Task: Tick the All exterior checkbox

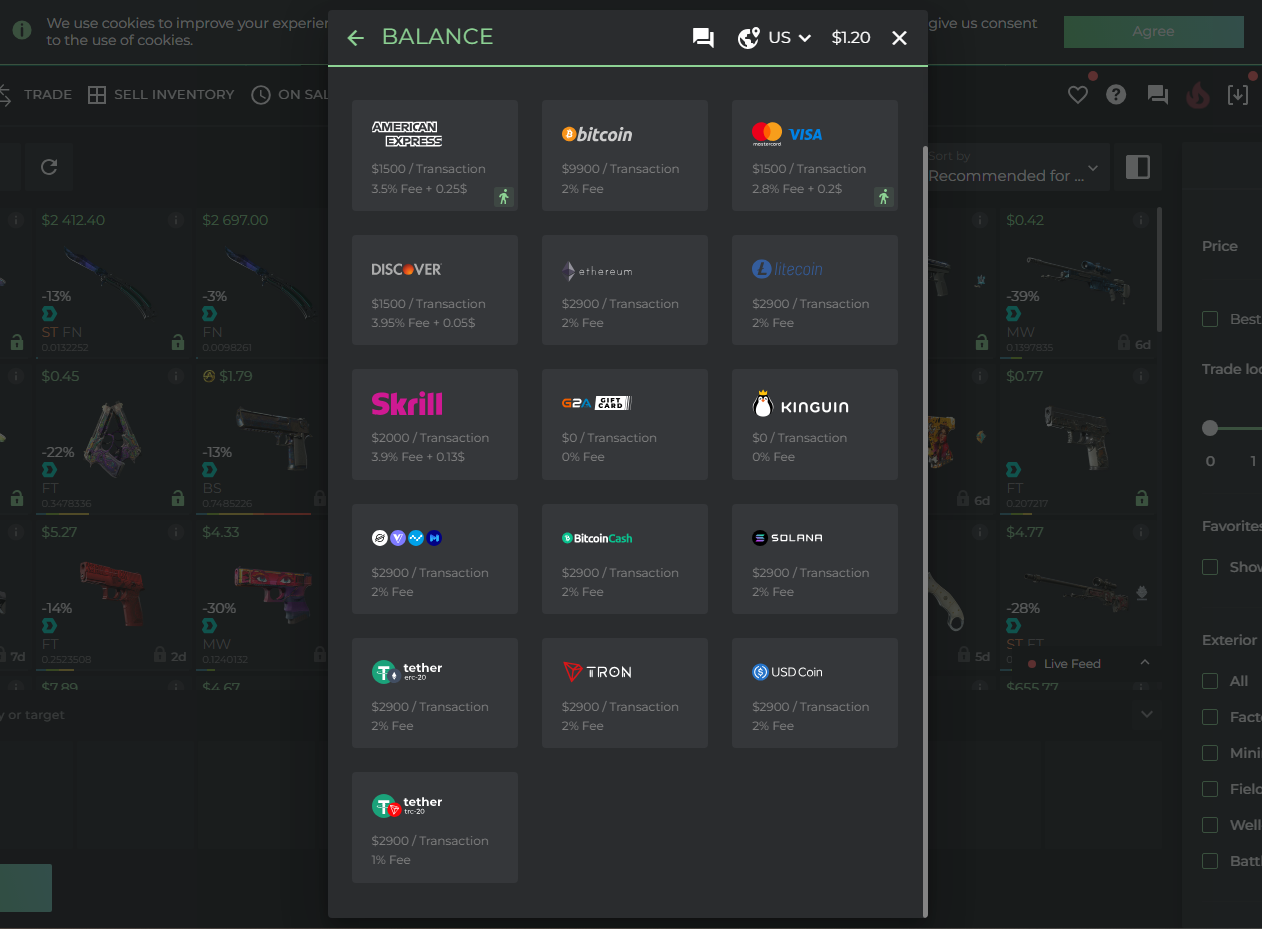Action: click(1210, 681)
